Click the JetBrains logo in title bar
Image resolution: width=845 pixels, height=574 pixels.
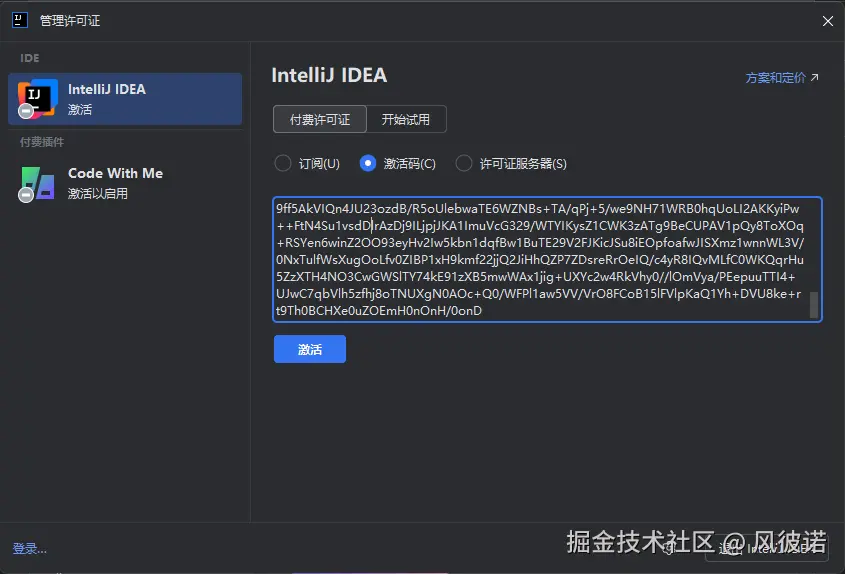tap(19, 20)
